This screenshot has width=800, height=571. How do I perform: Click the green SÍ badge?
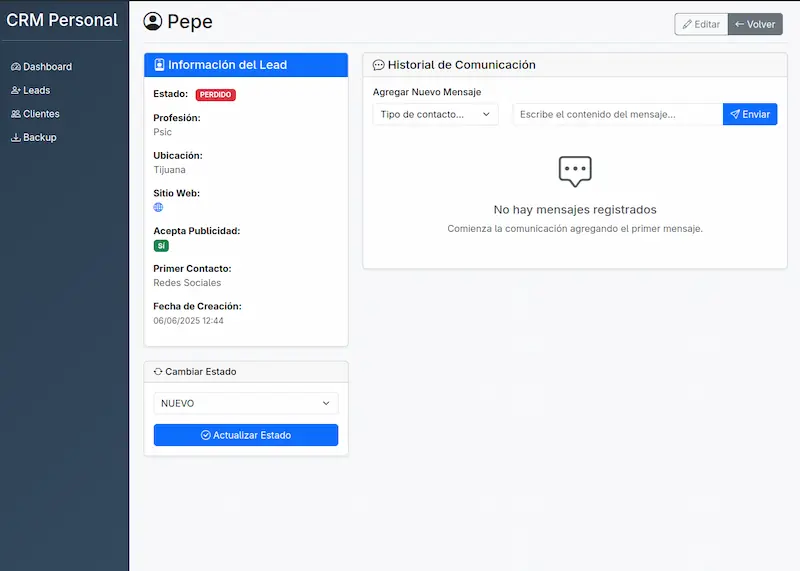[161, 246]
